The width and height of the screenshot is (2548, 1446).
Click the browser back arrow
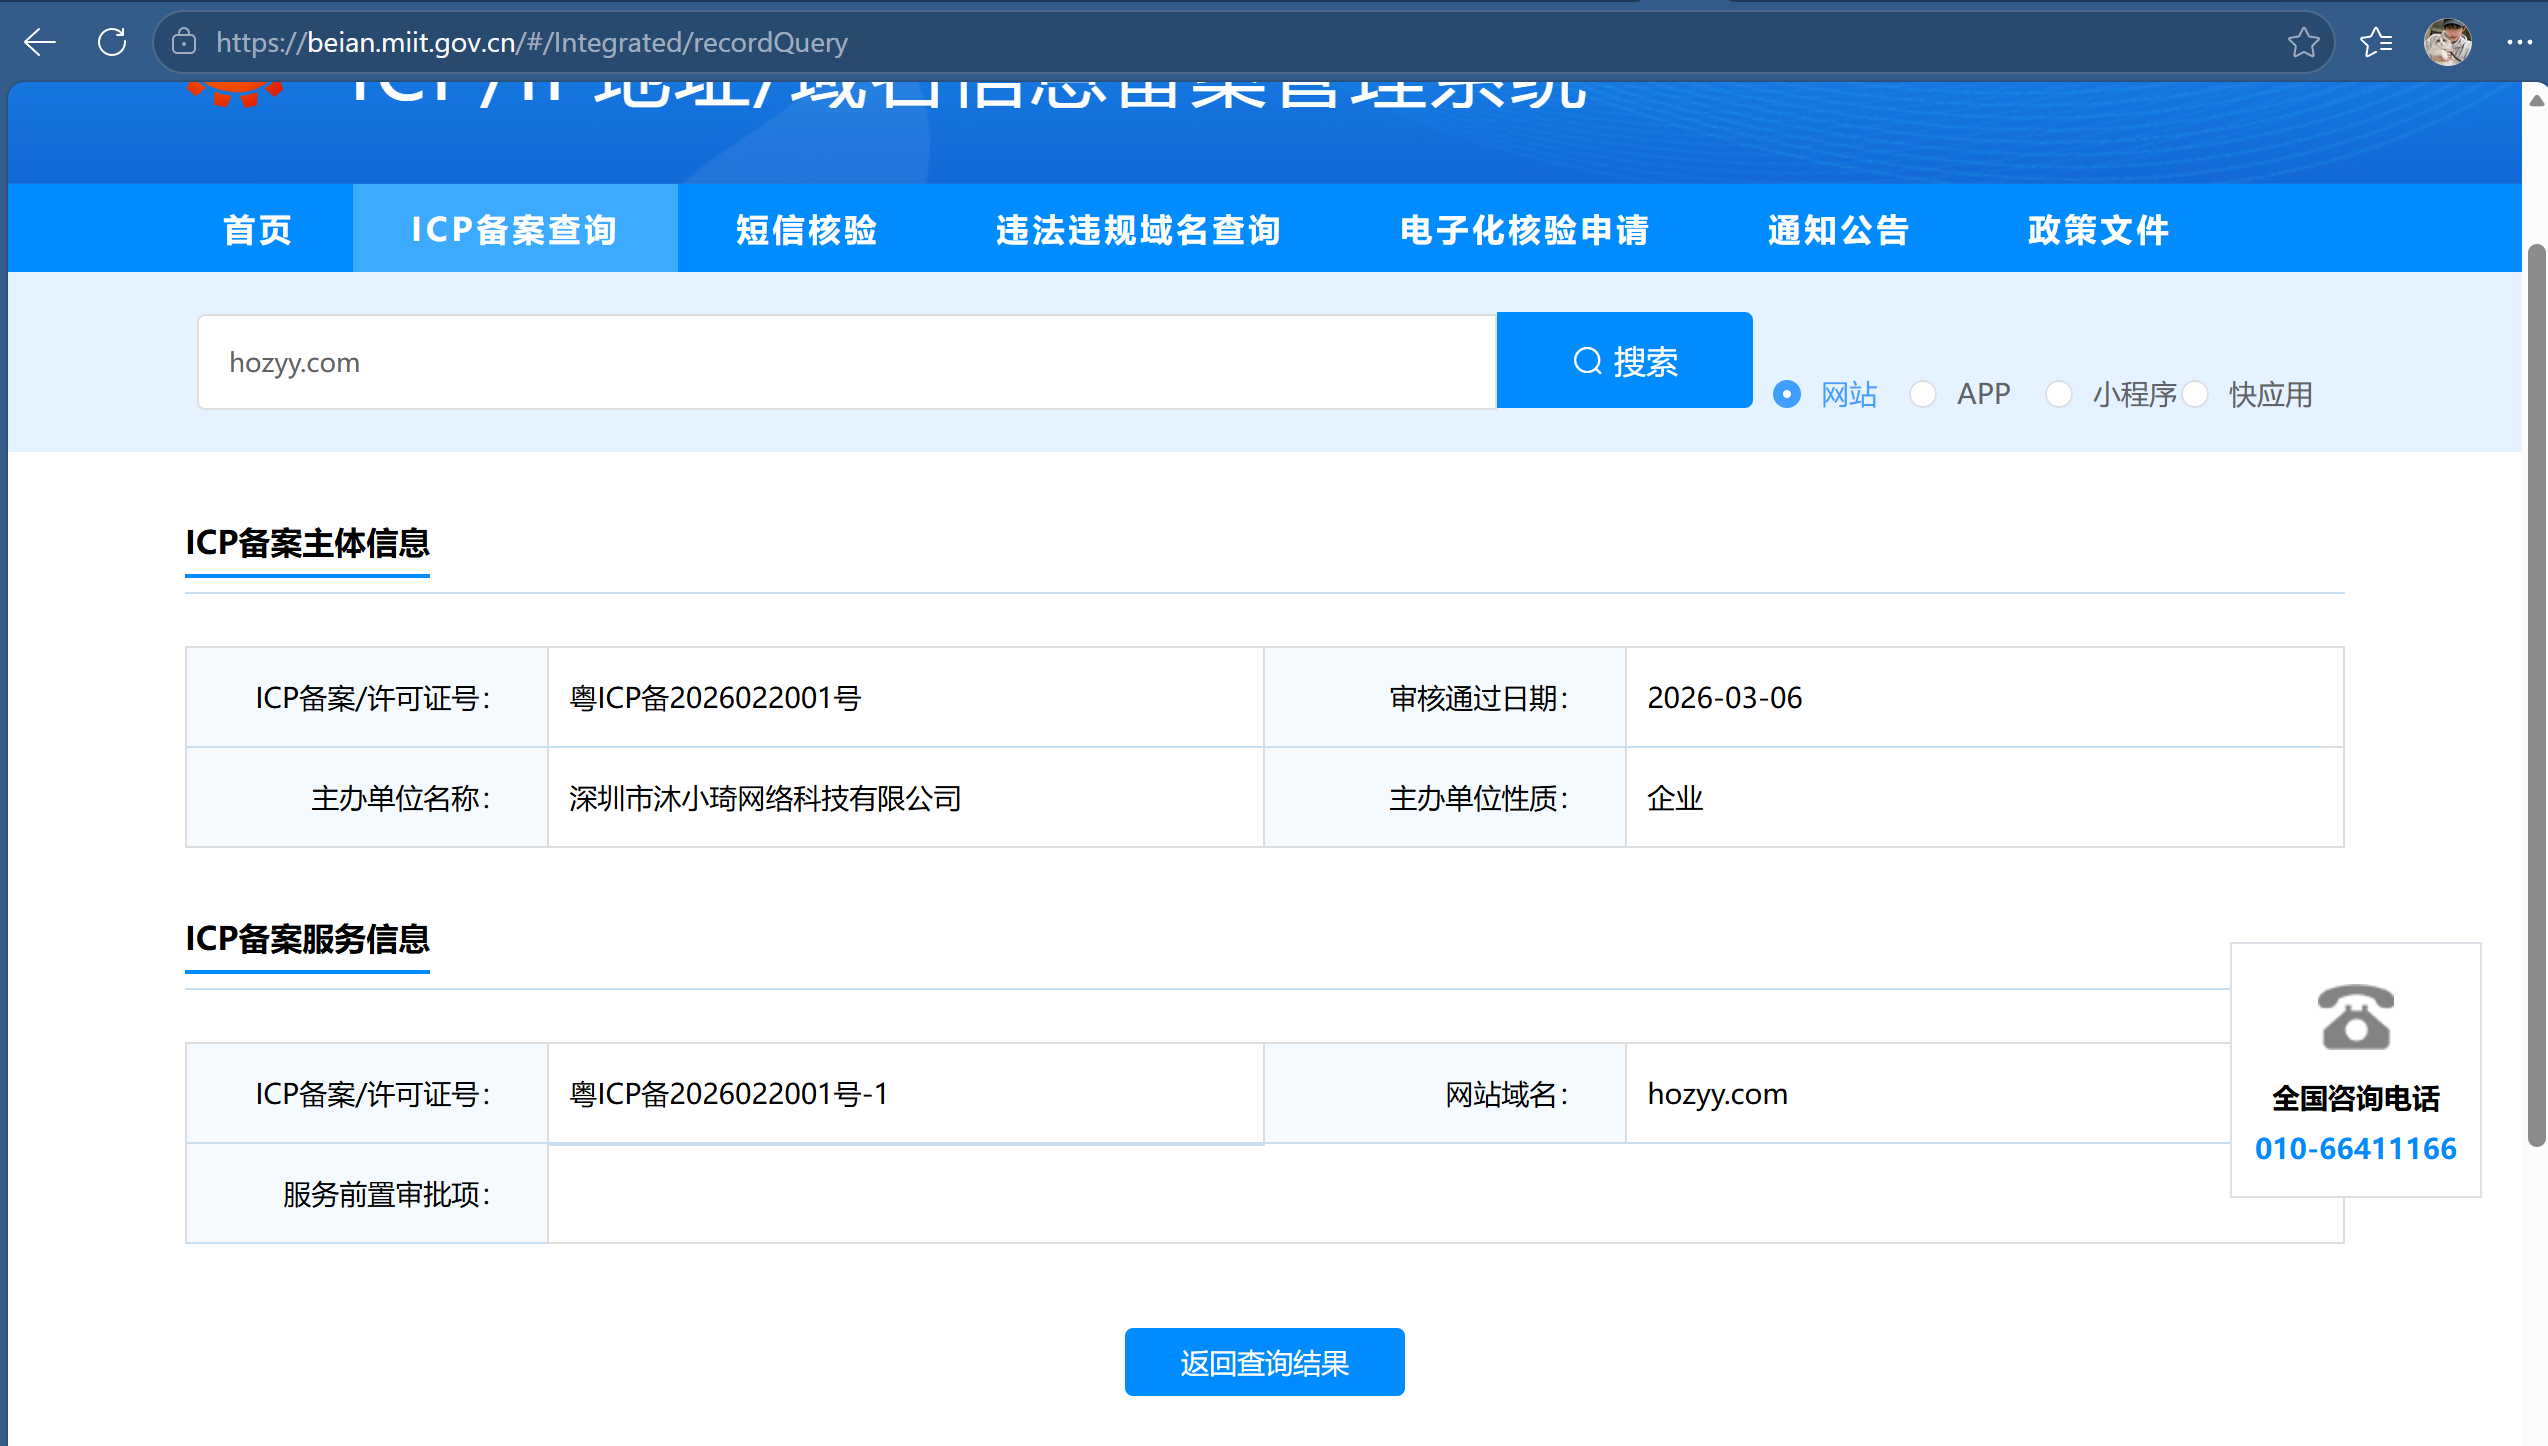coord(40,42)
